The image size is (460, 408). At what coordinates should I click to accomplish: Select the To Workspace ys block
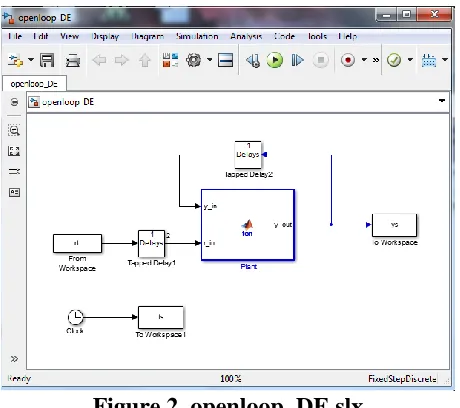pyautogui.click(x=394, y=225)
